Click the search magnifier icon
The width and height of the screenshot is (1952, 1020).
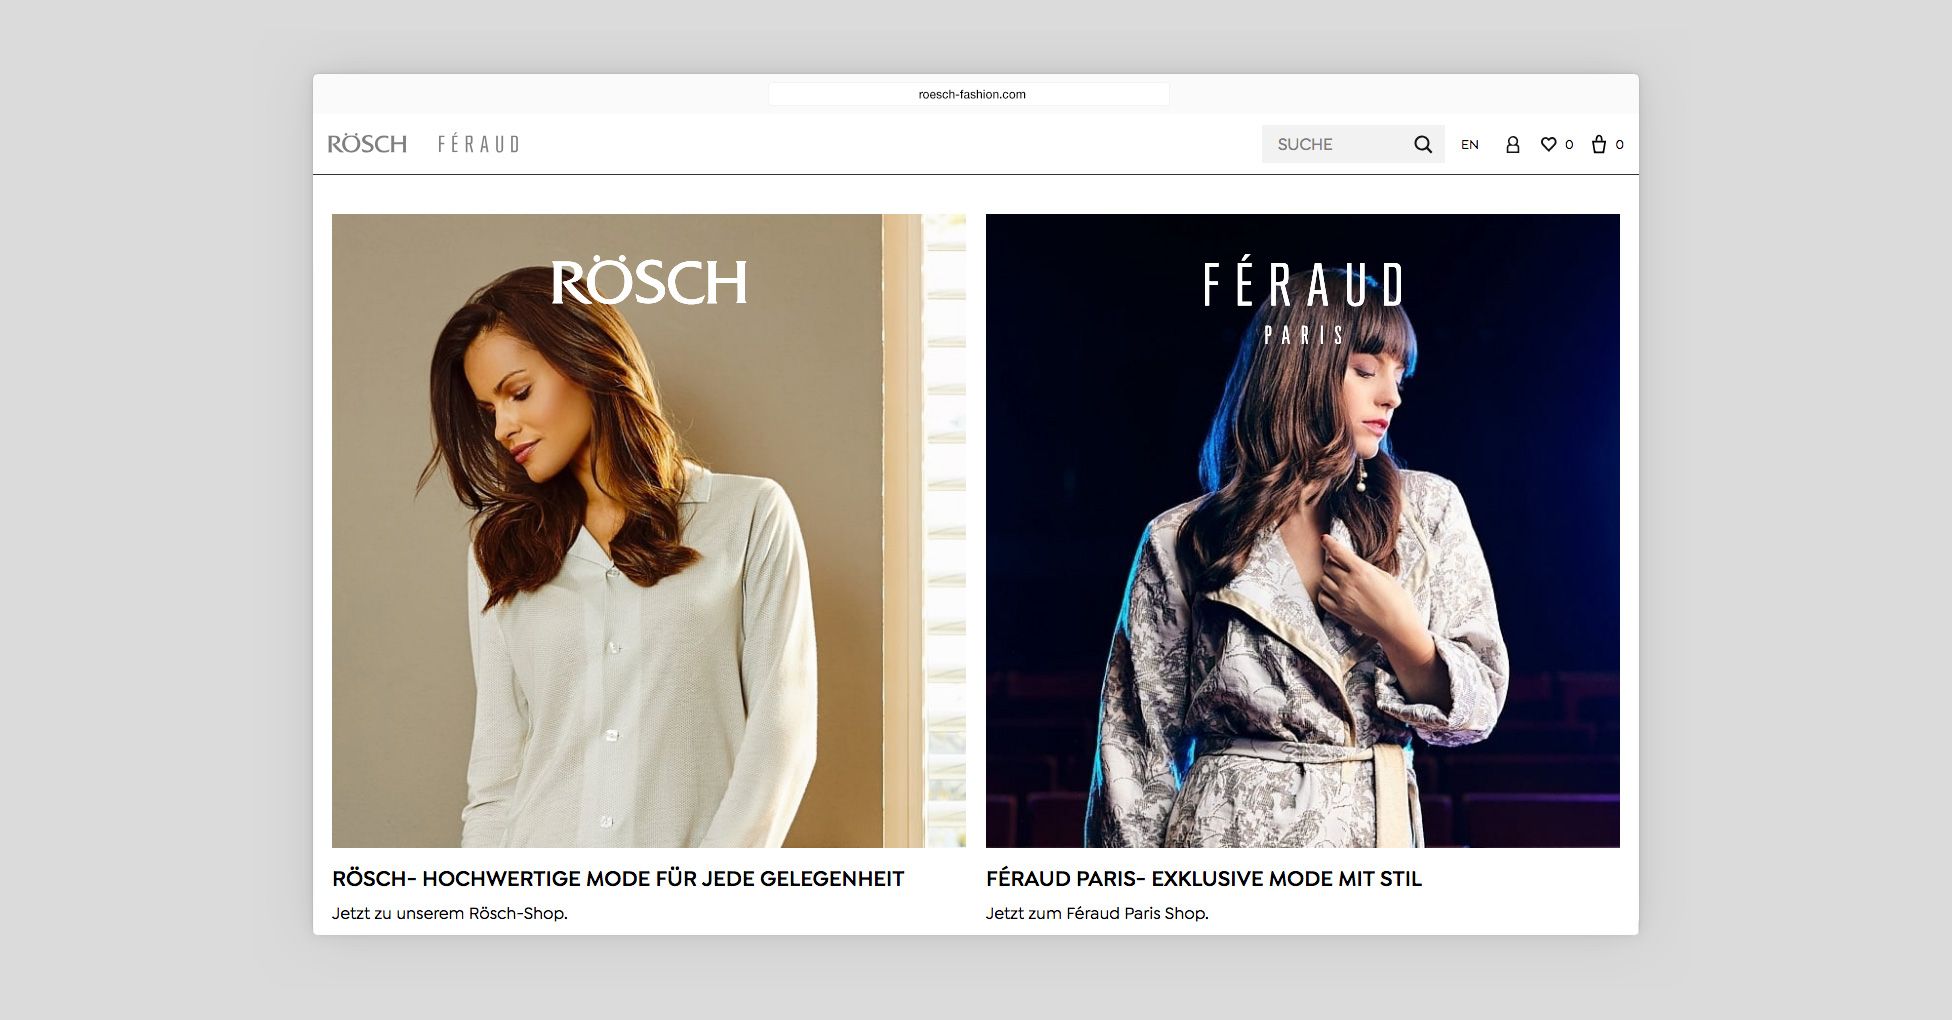coord(1423,144)
